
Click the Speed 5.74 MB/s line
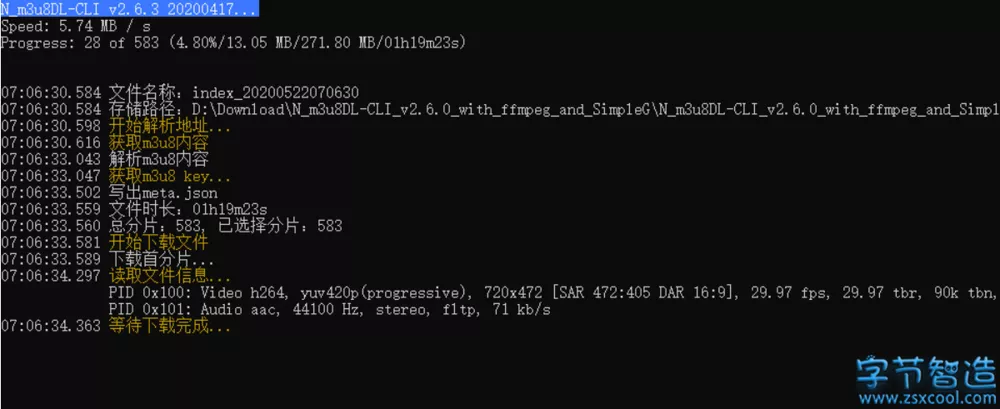(76, 26)
